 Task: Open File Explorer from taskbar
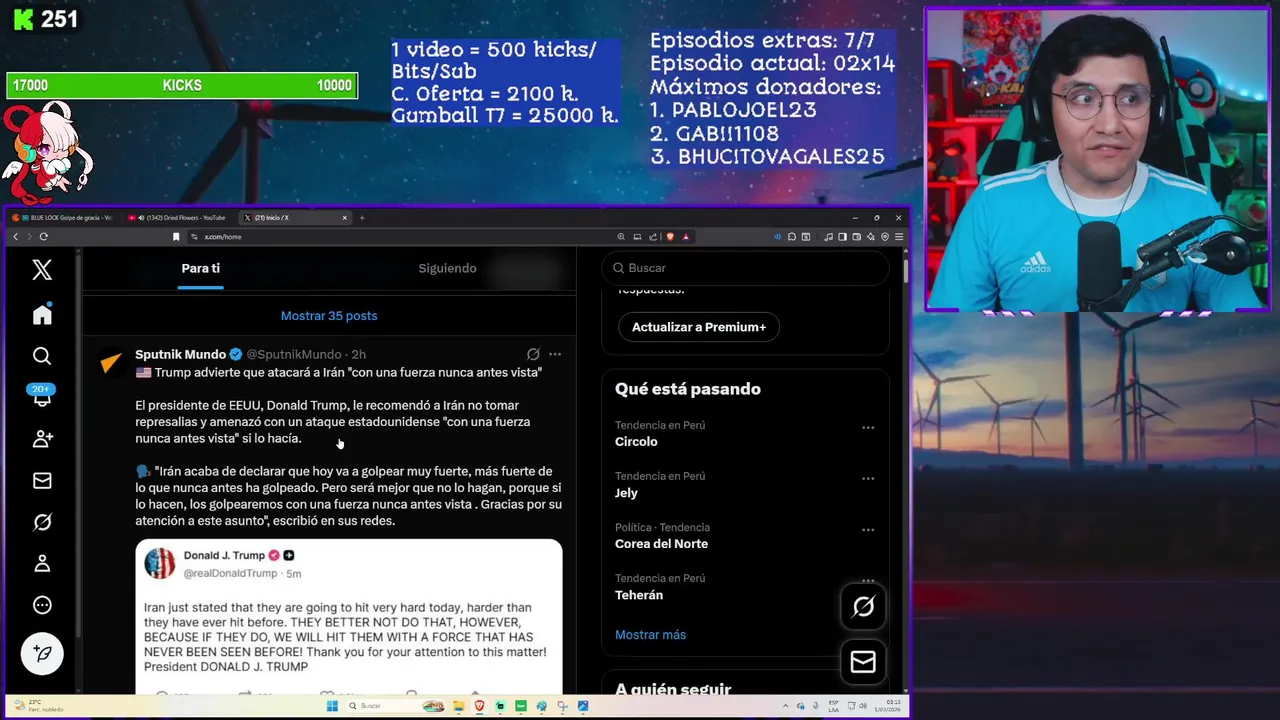(x=459, y=706)
